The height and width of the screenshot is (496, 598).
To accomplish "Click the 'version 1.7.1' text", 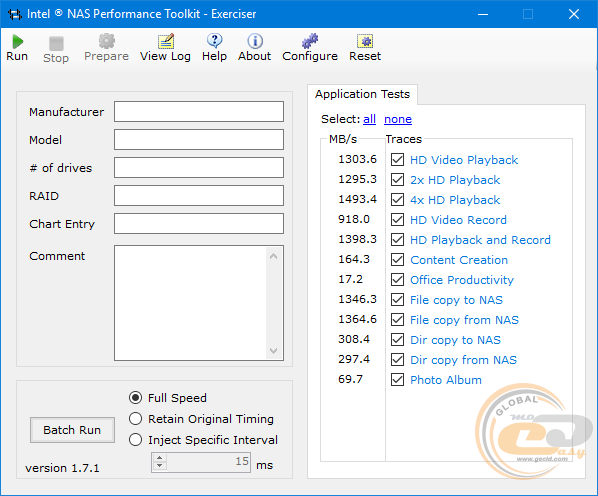I will 62,468.
